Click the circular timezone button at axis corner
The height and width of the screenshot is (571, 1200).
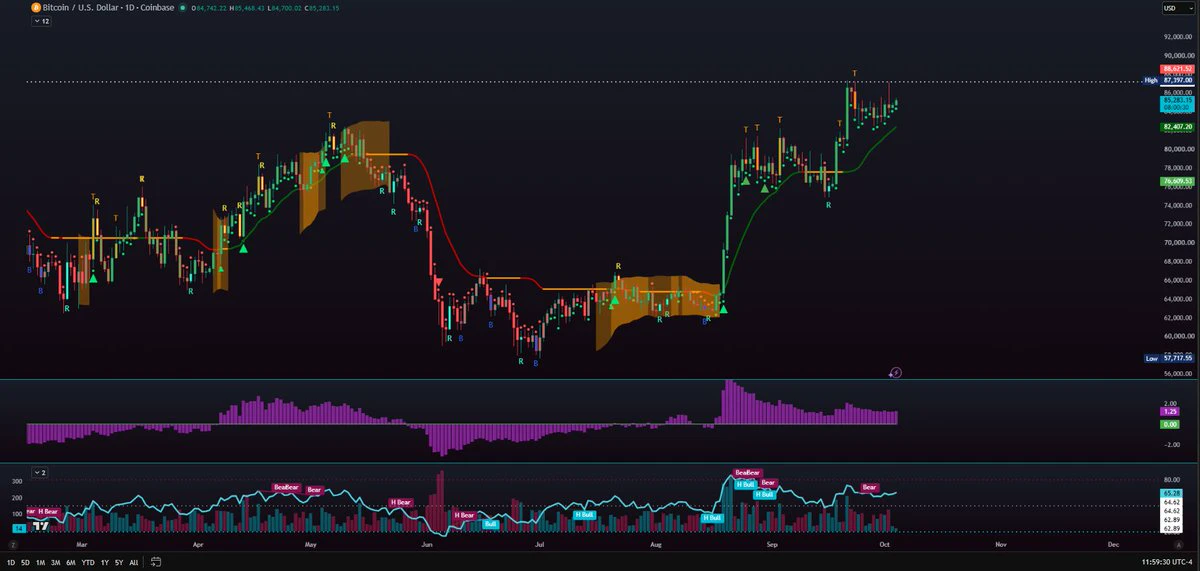(11, 546)
